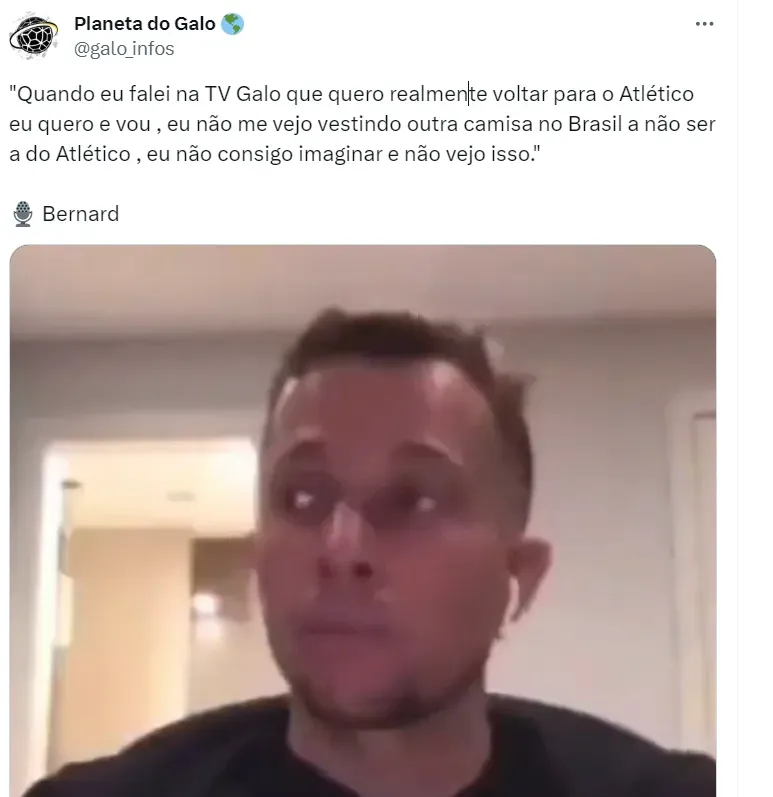Click the name Bernard under the quote
The image size is (773, 797).
(x=80, y=214)
